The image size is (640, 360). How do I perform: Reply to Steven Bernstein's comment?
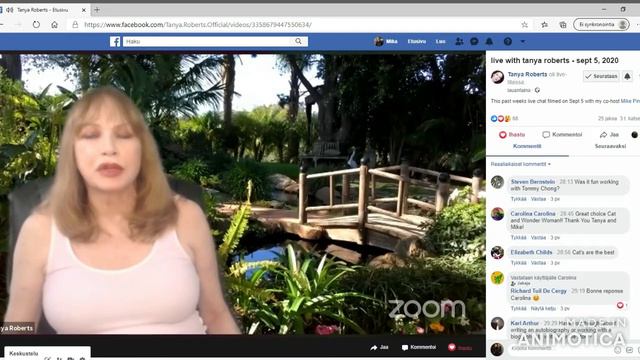coord(538,199)
